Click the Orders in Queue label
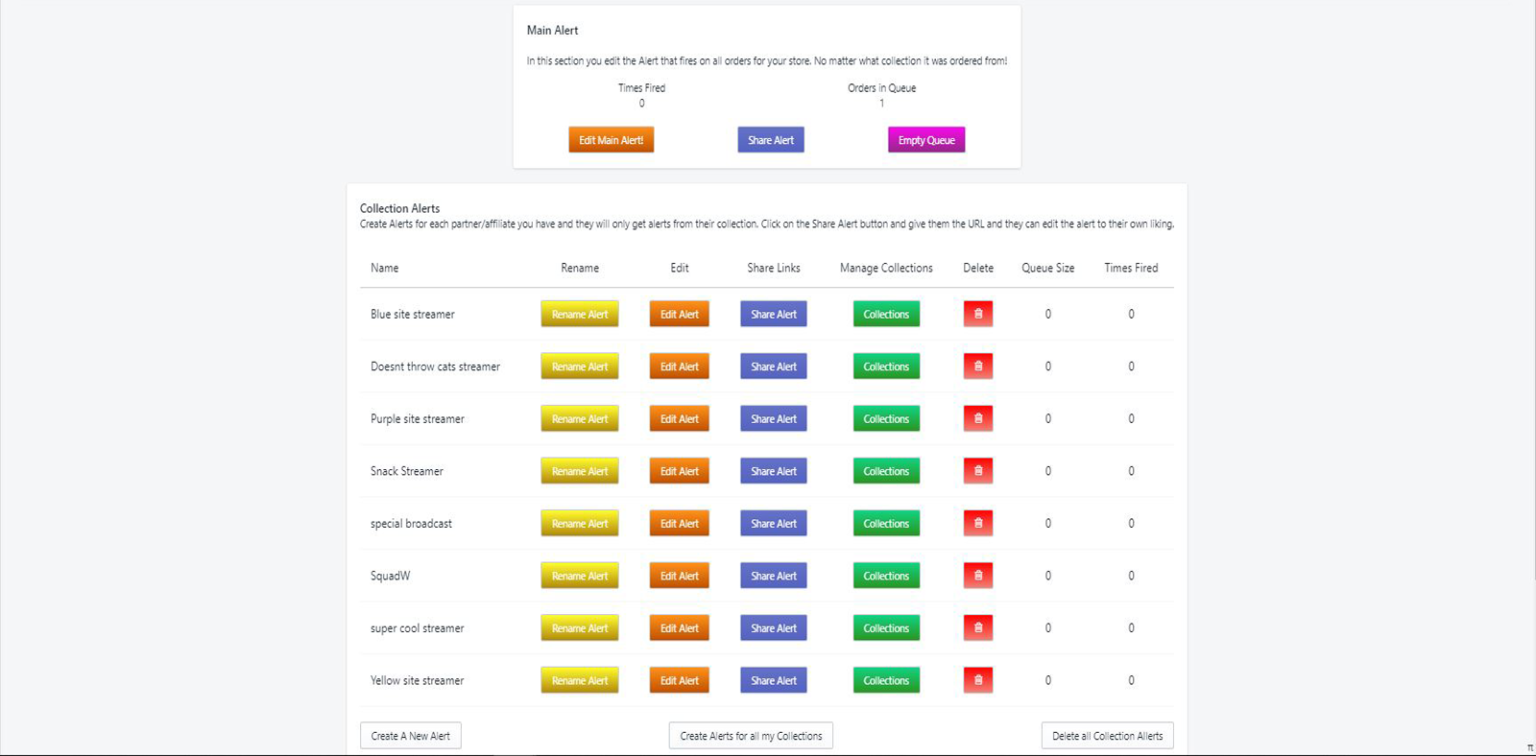The width and height of the screenshot is (1536, 756). coord(881,88)
